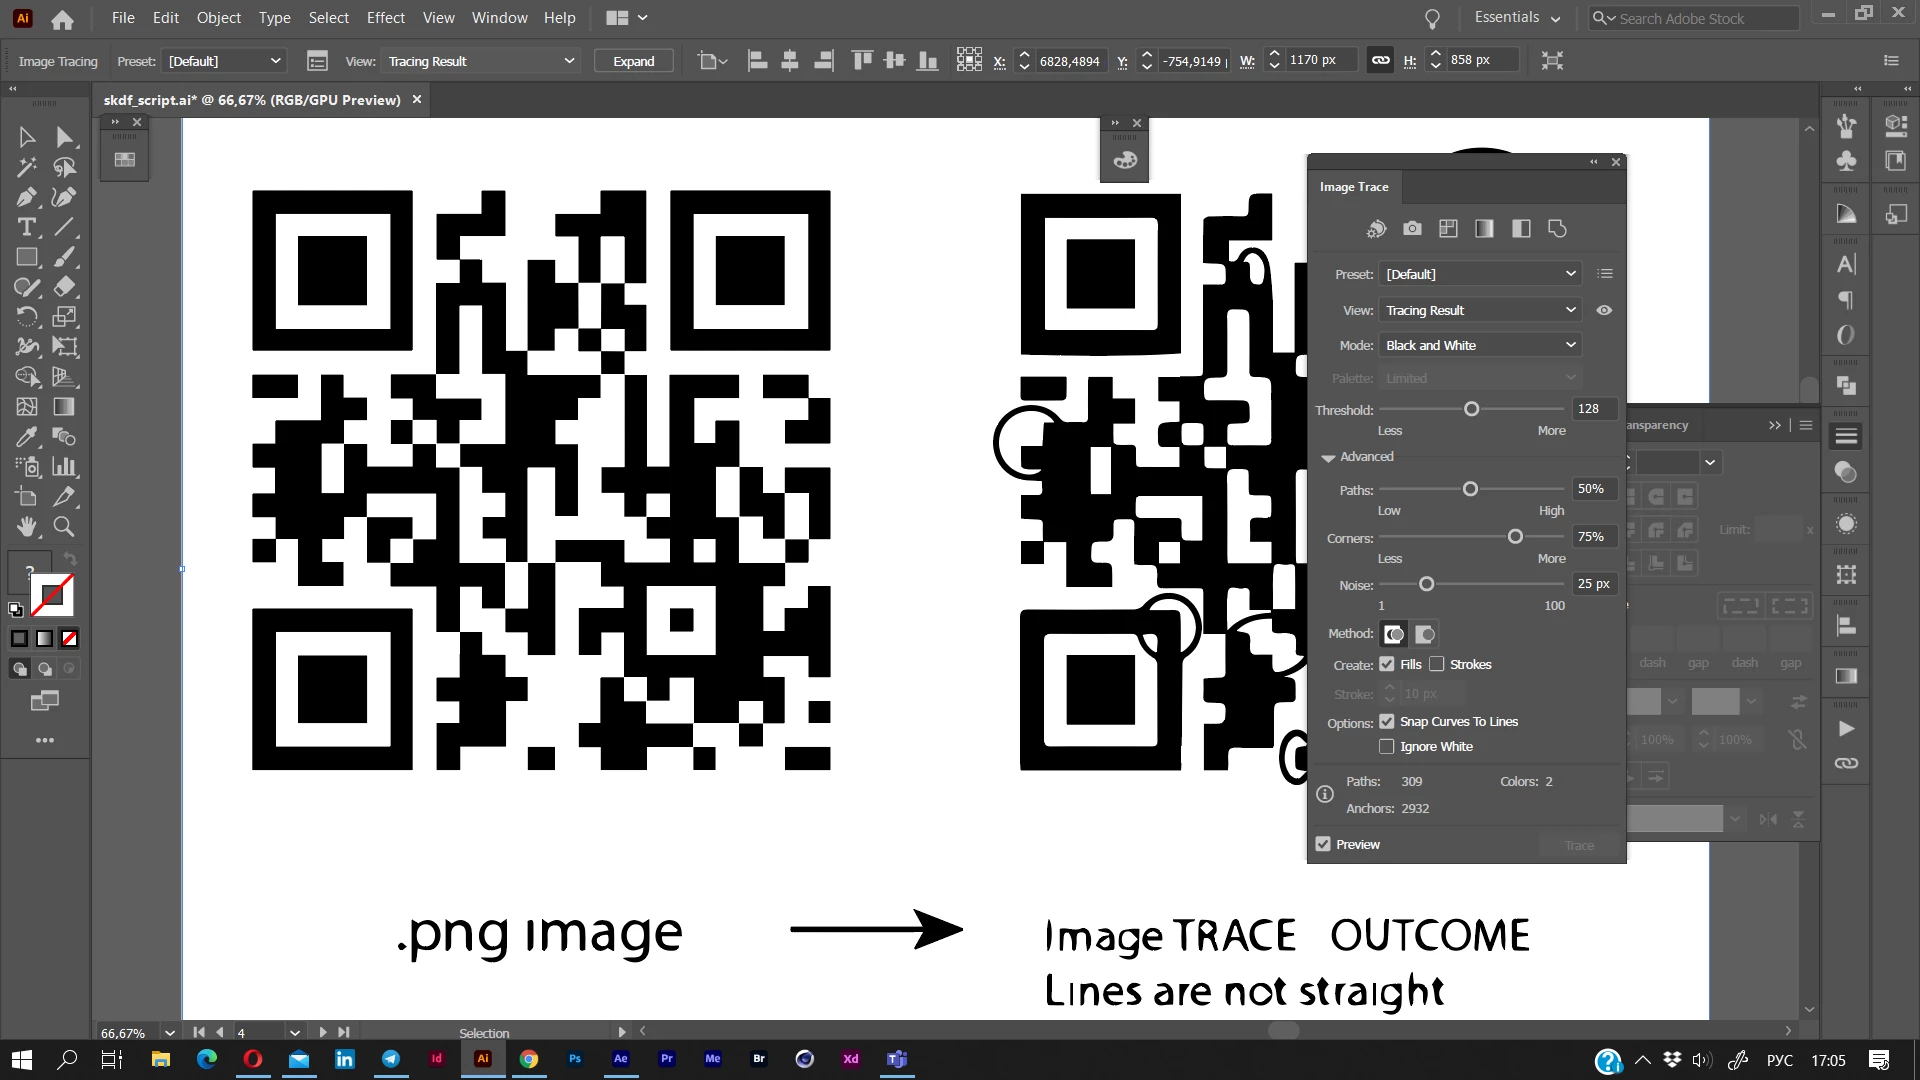1920x1080 pixels.
Task: Select the Hand tool
Action: [x=27, y=527]
